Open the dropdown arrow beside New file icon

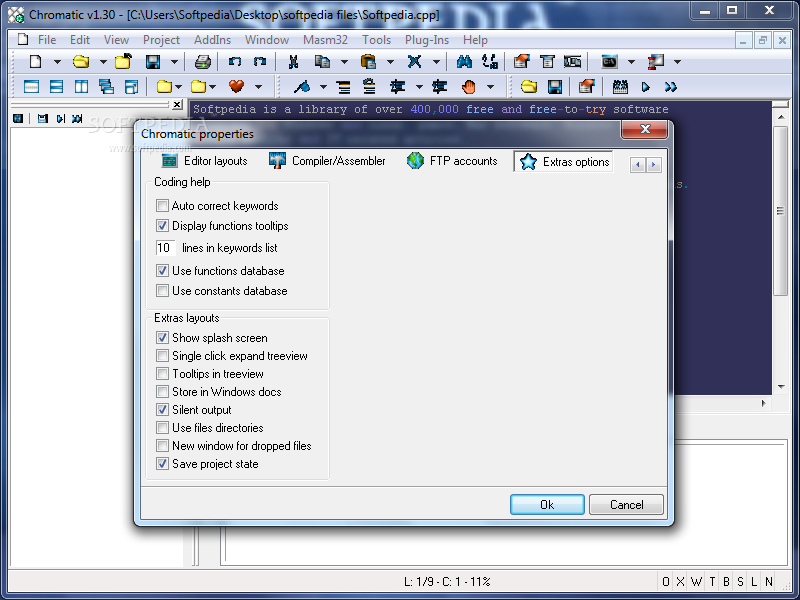click(57, 62)
